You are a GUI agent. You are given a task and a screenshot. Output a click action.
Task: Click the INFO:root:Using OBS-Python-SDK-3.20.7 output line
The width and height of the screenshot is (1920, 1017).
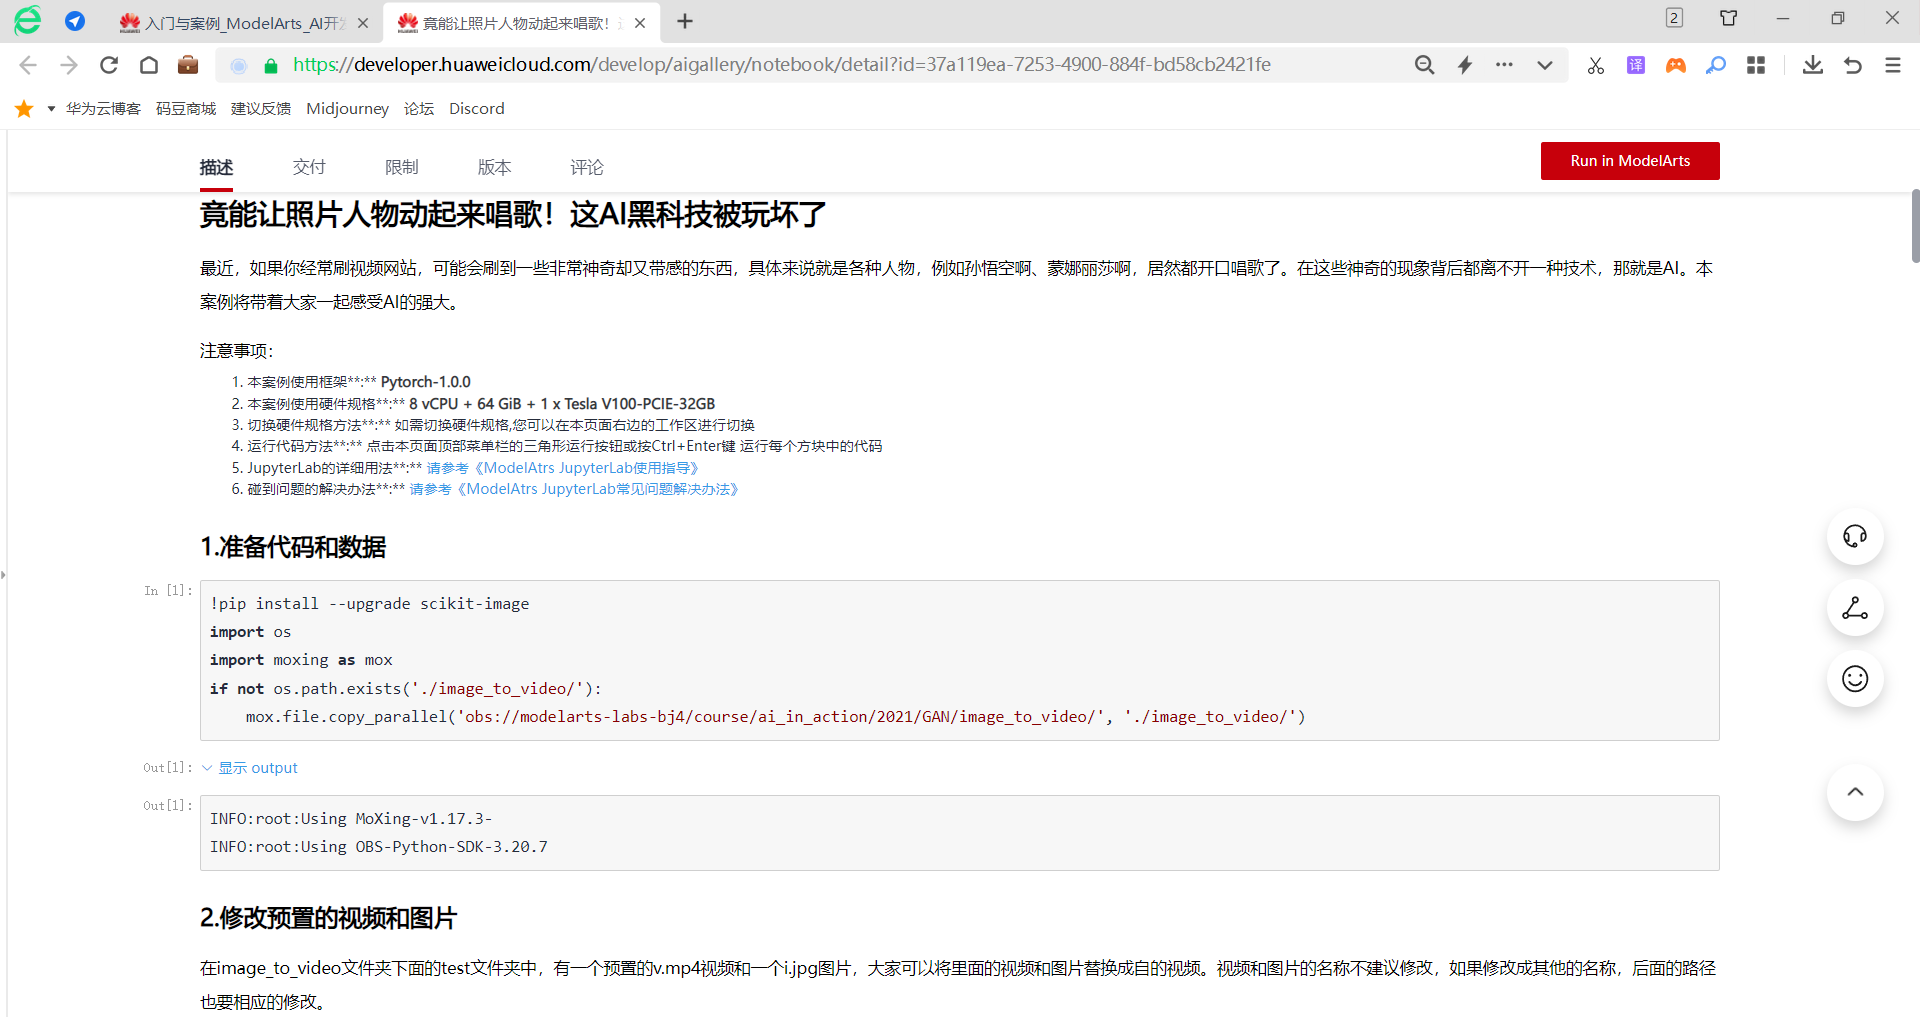point(379,847)
